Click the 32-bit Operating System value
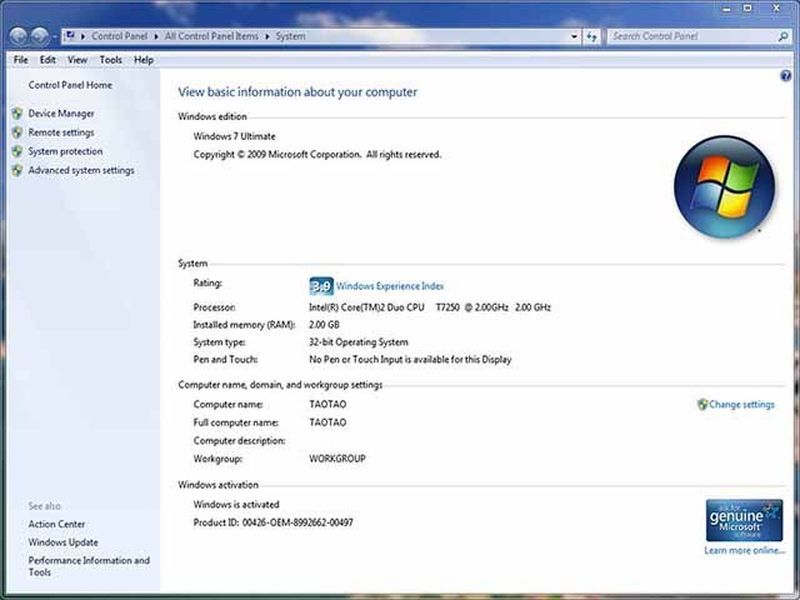Screen dimensions: 800x600 (x=358, y=342)
